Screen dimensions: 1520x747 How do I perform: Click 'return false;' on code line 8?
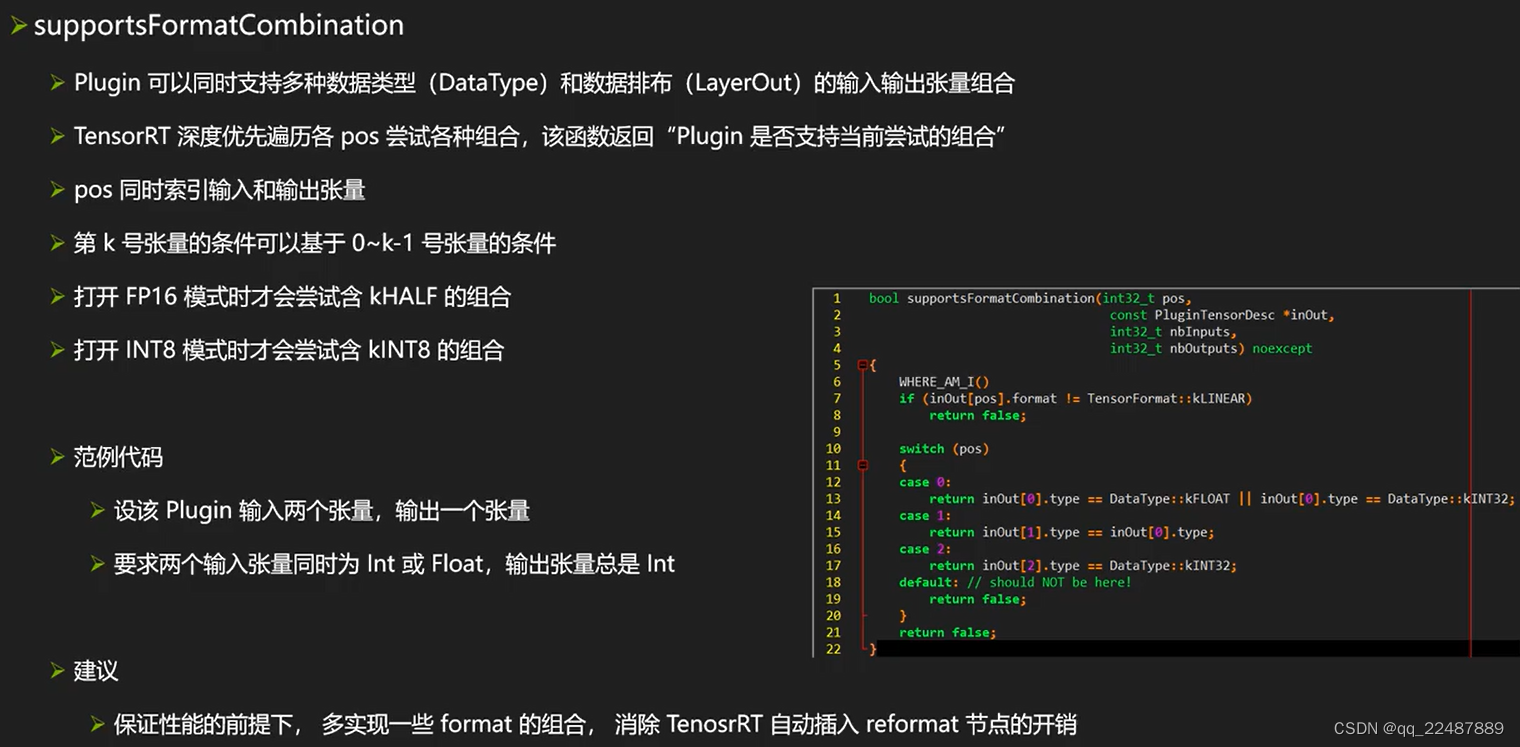point(978,415)
